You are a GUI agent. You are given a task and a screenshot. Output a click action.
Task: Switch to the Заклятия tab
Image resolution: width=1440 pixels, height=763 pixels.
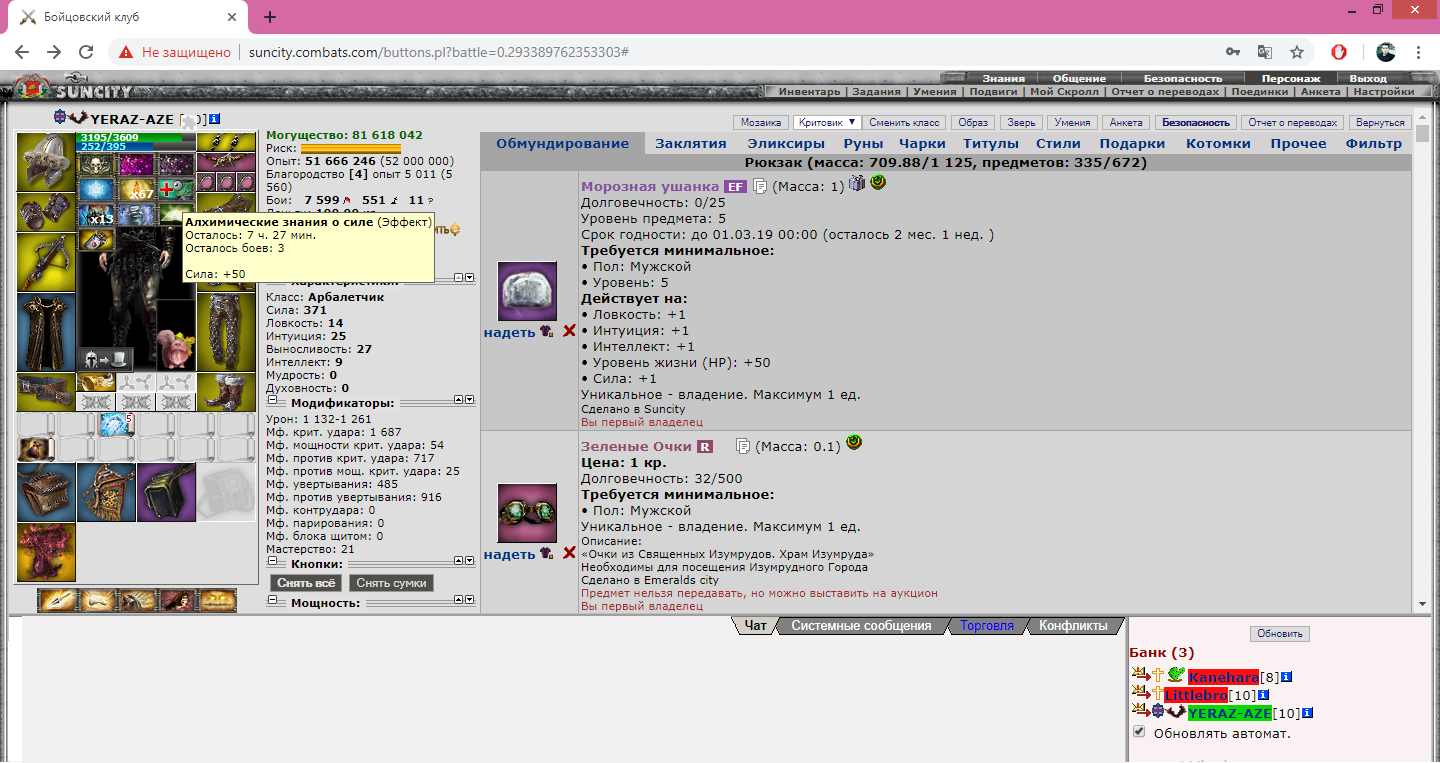pyautogui.click(x=691, y=143)
